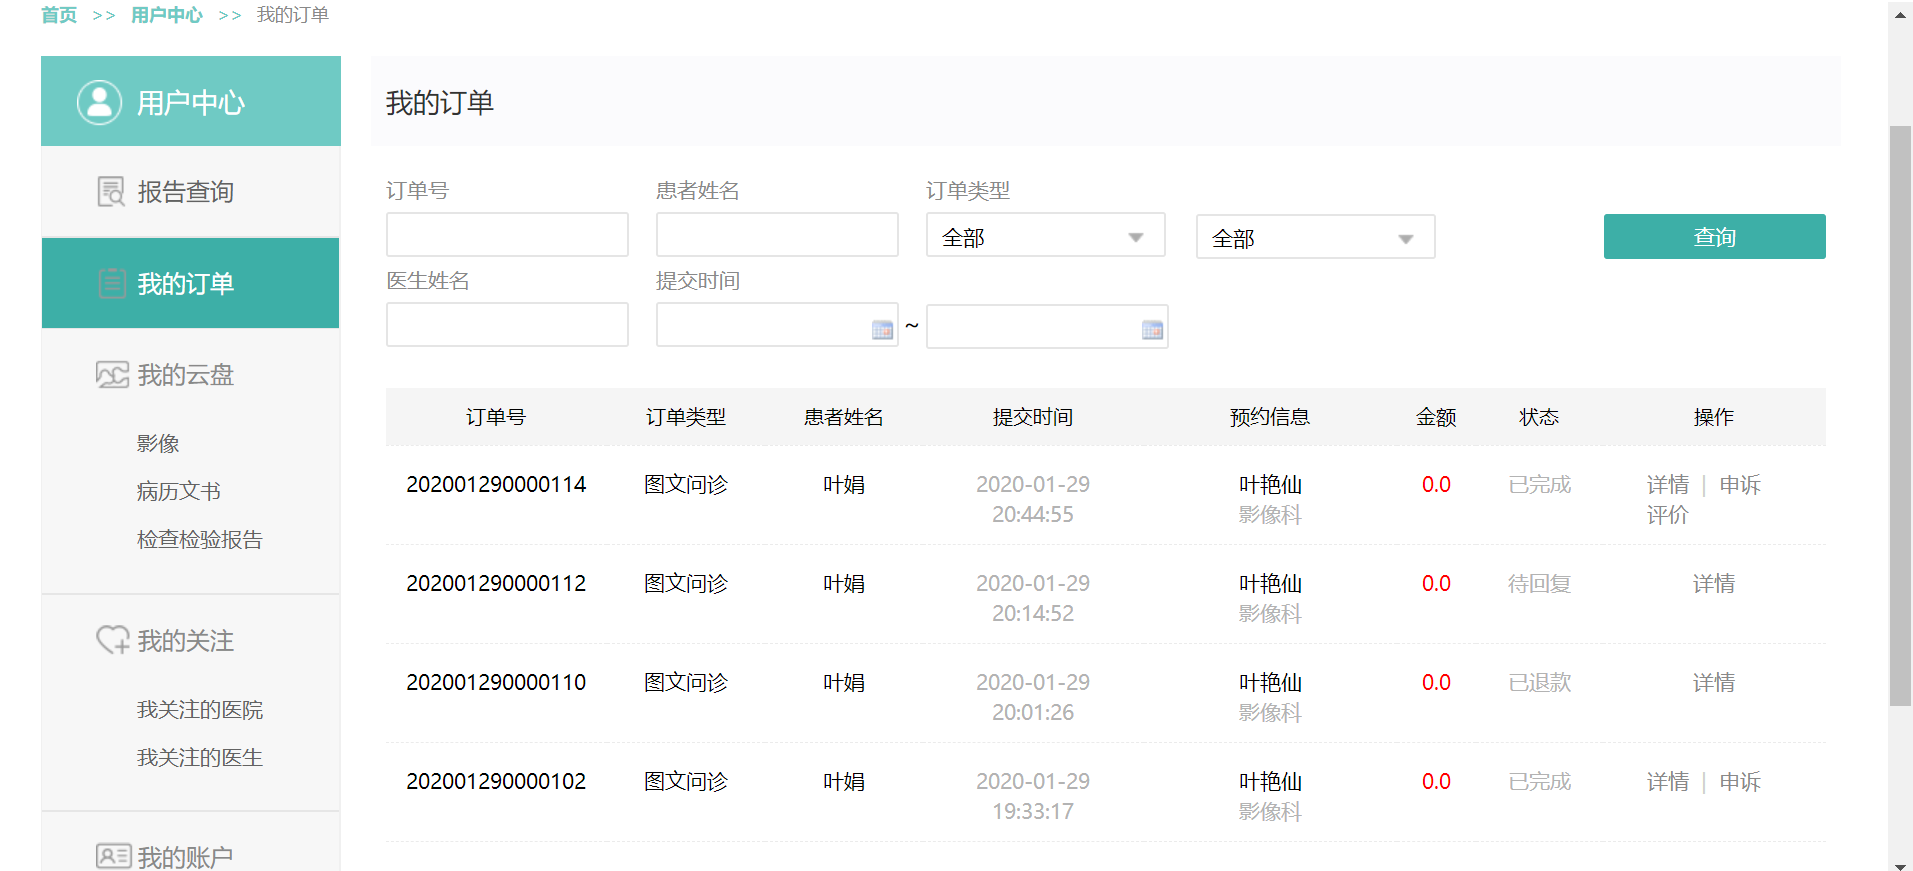The image size is (1913, 871).
Task: Click the scrollbar up arrow
Action: point(1900,15)
